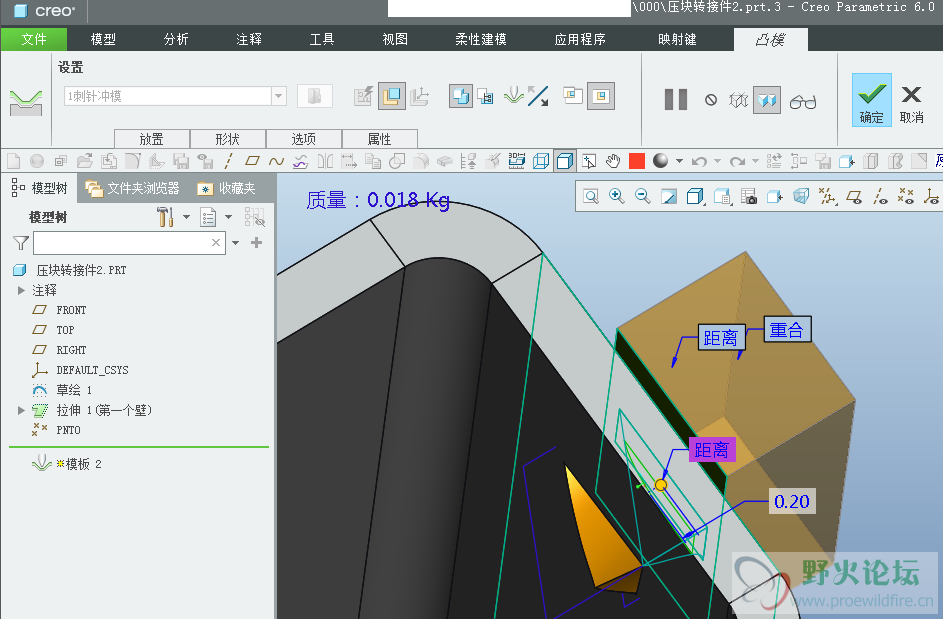This screenshot has height=619, width=943.
Task: Open the saved orientations icon
Action: tap(722, 196)
